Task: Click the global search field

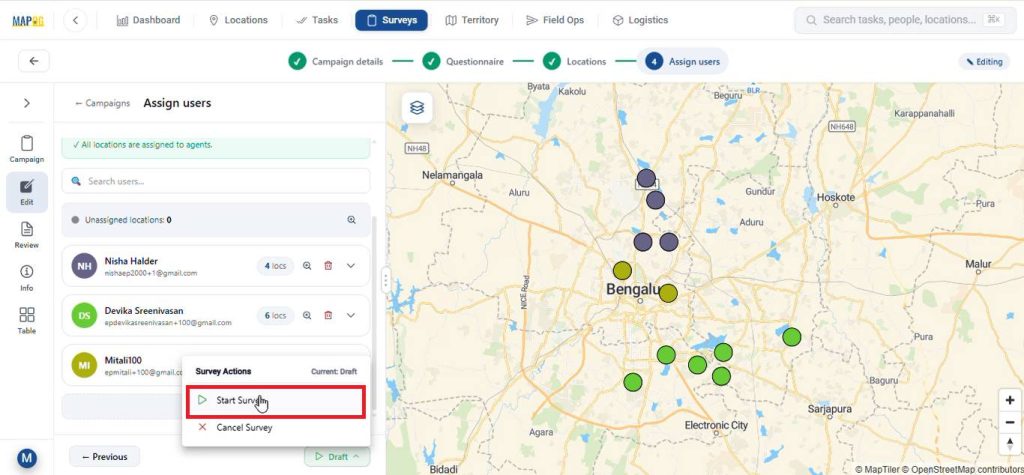Action: (x=904, y=20)
